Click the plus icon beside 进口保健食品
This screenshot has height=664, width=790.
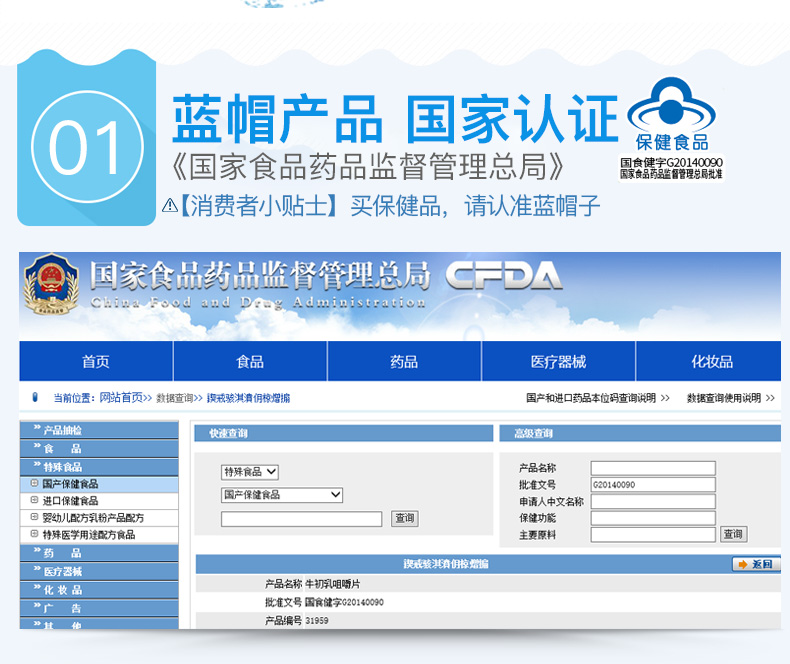pos(34,500)
